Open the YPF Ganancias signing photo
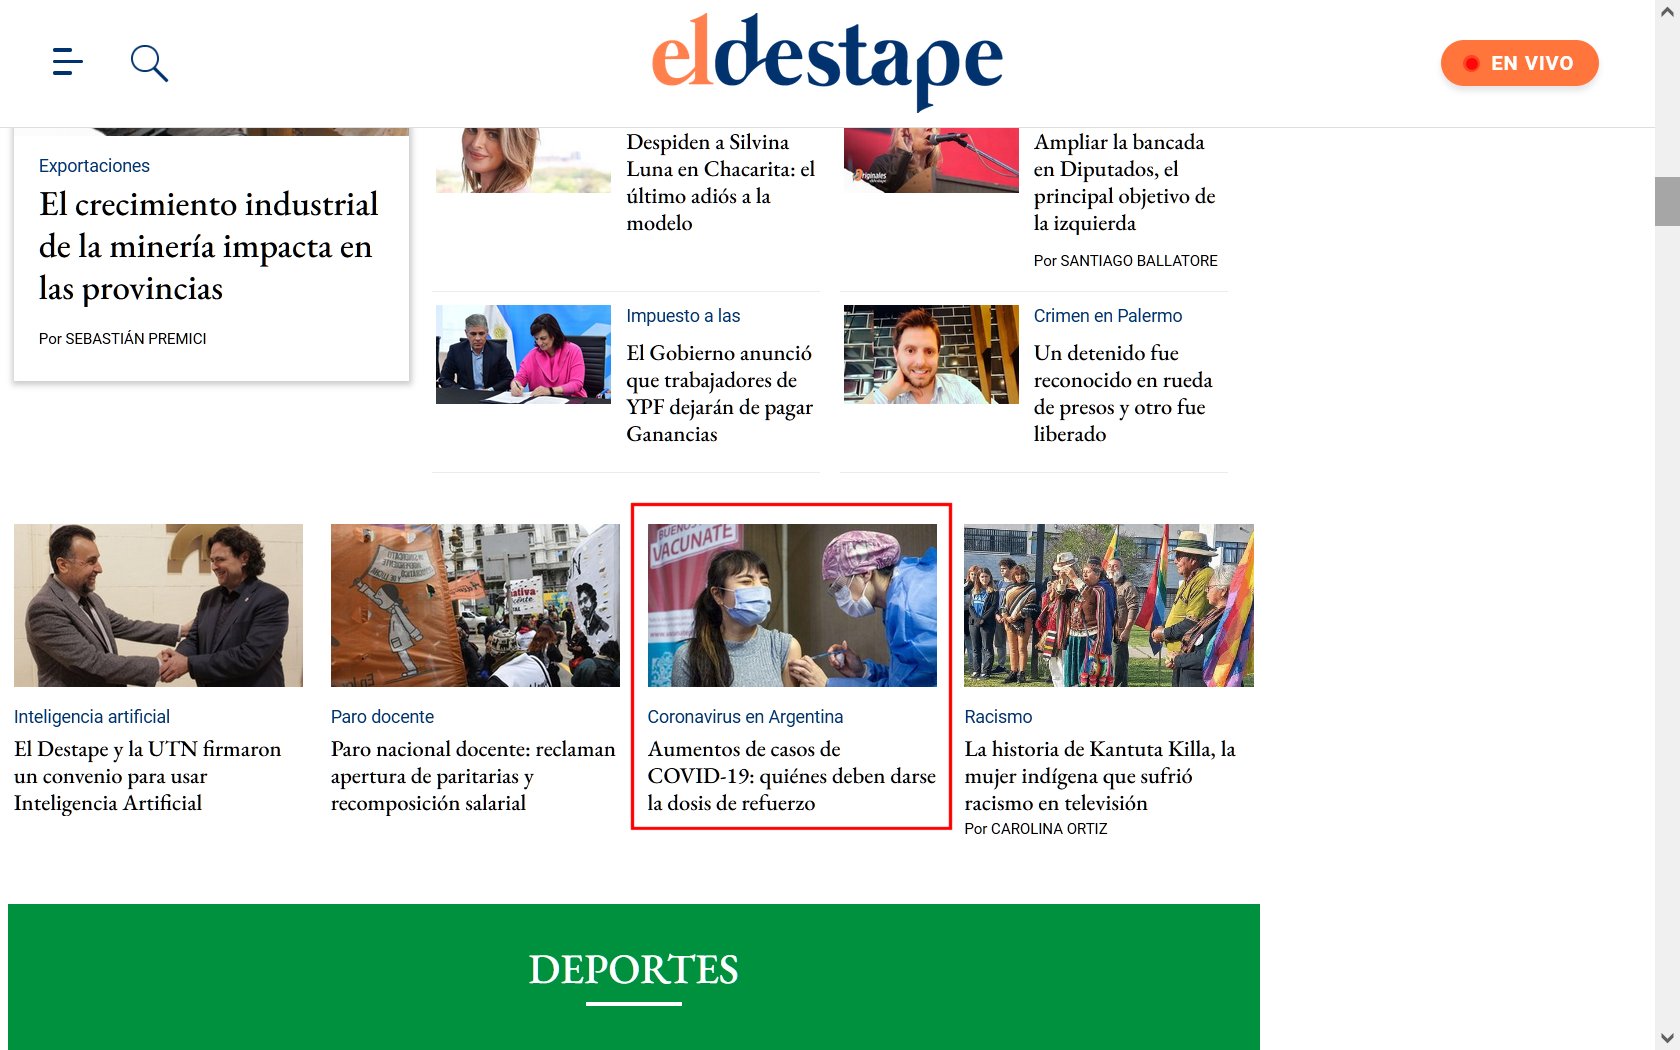1680x1050 pixels. (523, 354)
